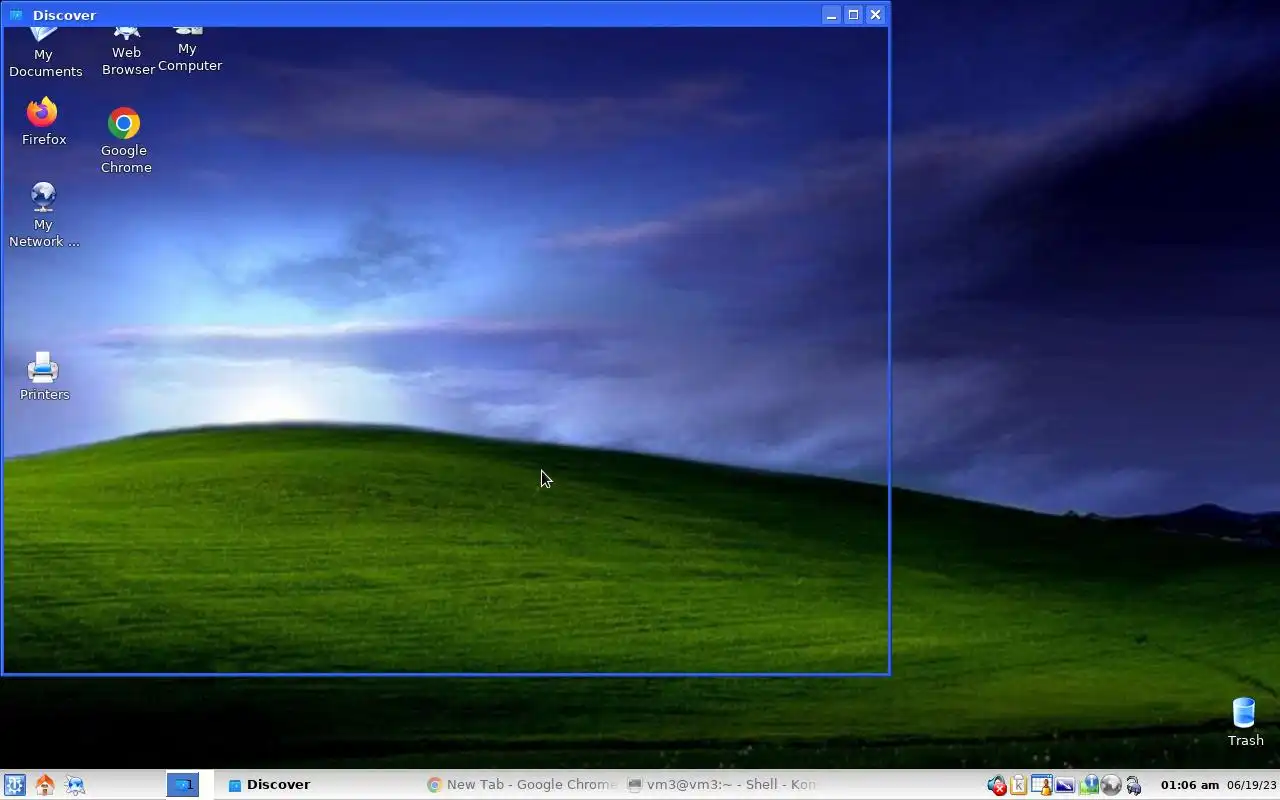Click the muted volume tray icon
The image size is (1280, 800).
(x=996, y=786)
